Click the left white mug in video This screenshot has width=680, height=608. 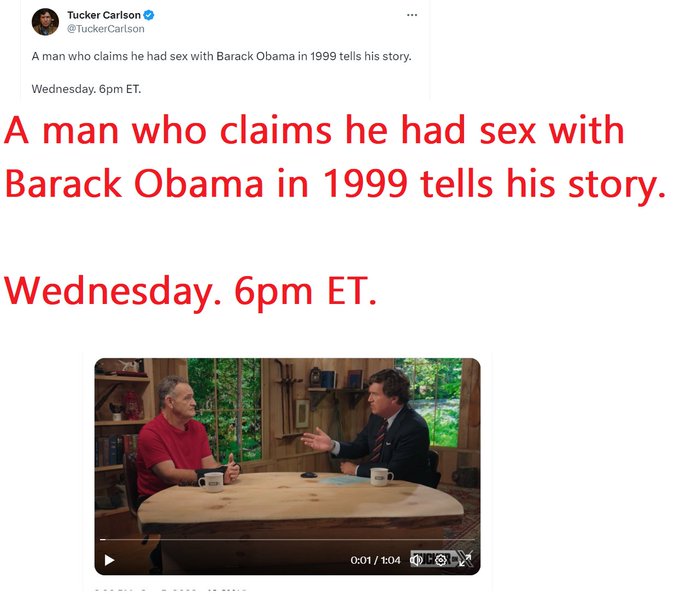pyautogui.click(x=211, y=483)
